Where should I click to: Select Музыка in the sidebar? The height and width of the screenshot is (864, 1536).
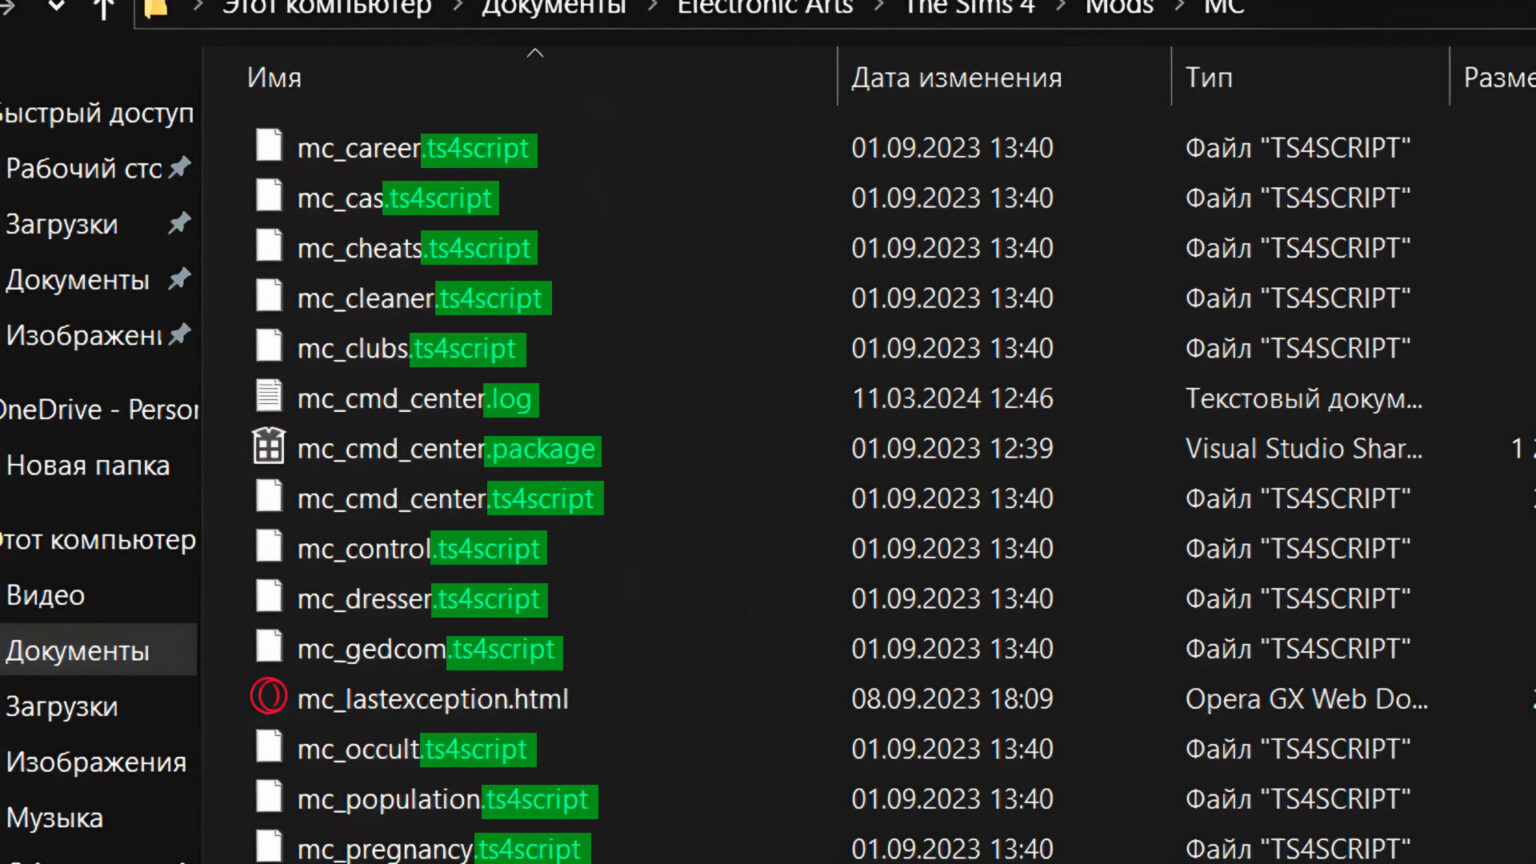click(x=55, y=818)
